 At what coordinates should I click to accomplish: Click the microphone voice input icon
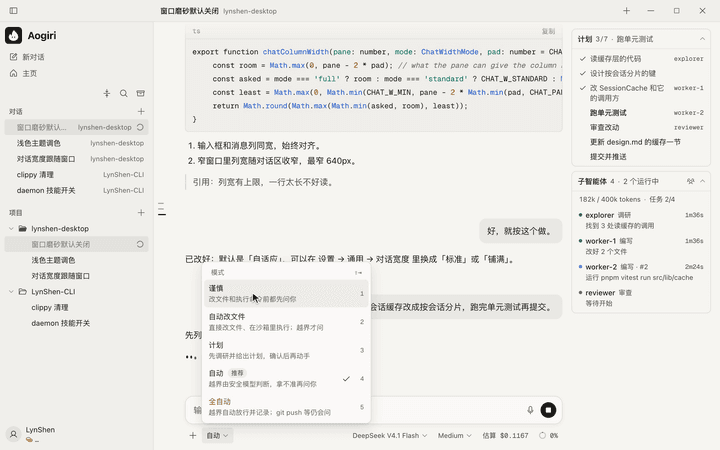530,410
